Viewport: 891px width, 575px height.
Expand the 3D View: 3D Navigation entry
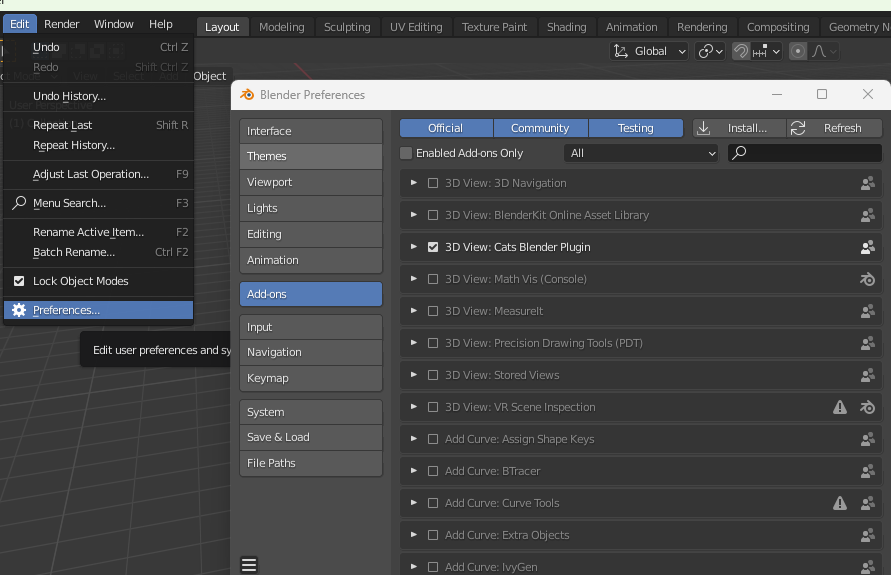click(x=414, y=183)
